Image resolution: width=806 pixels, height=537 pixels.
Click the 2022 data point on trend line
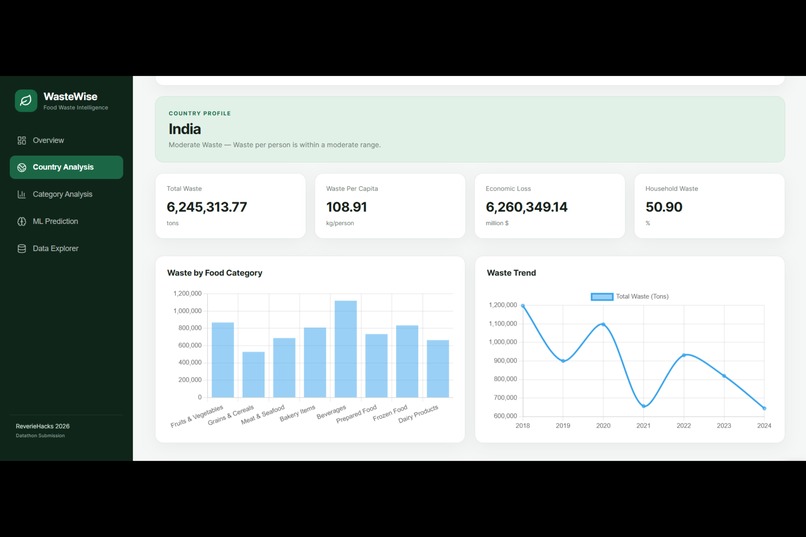pyautogui.click(x=684, y=355)
